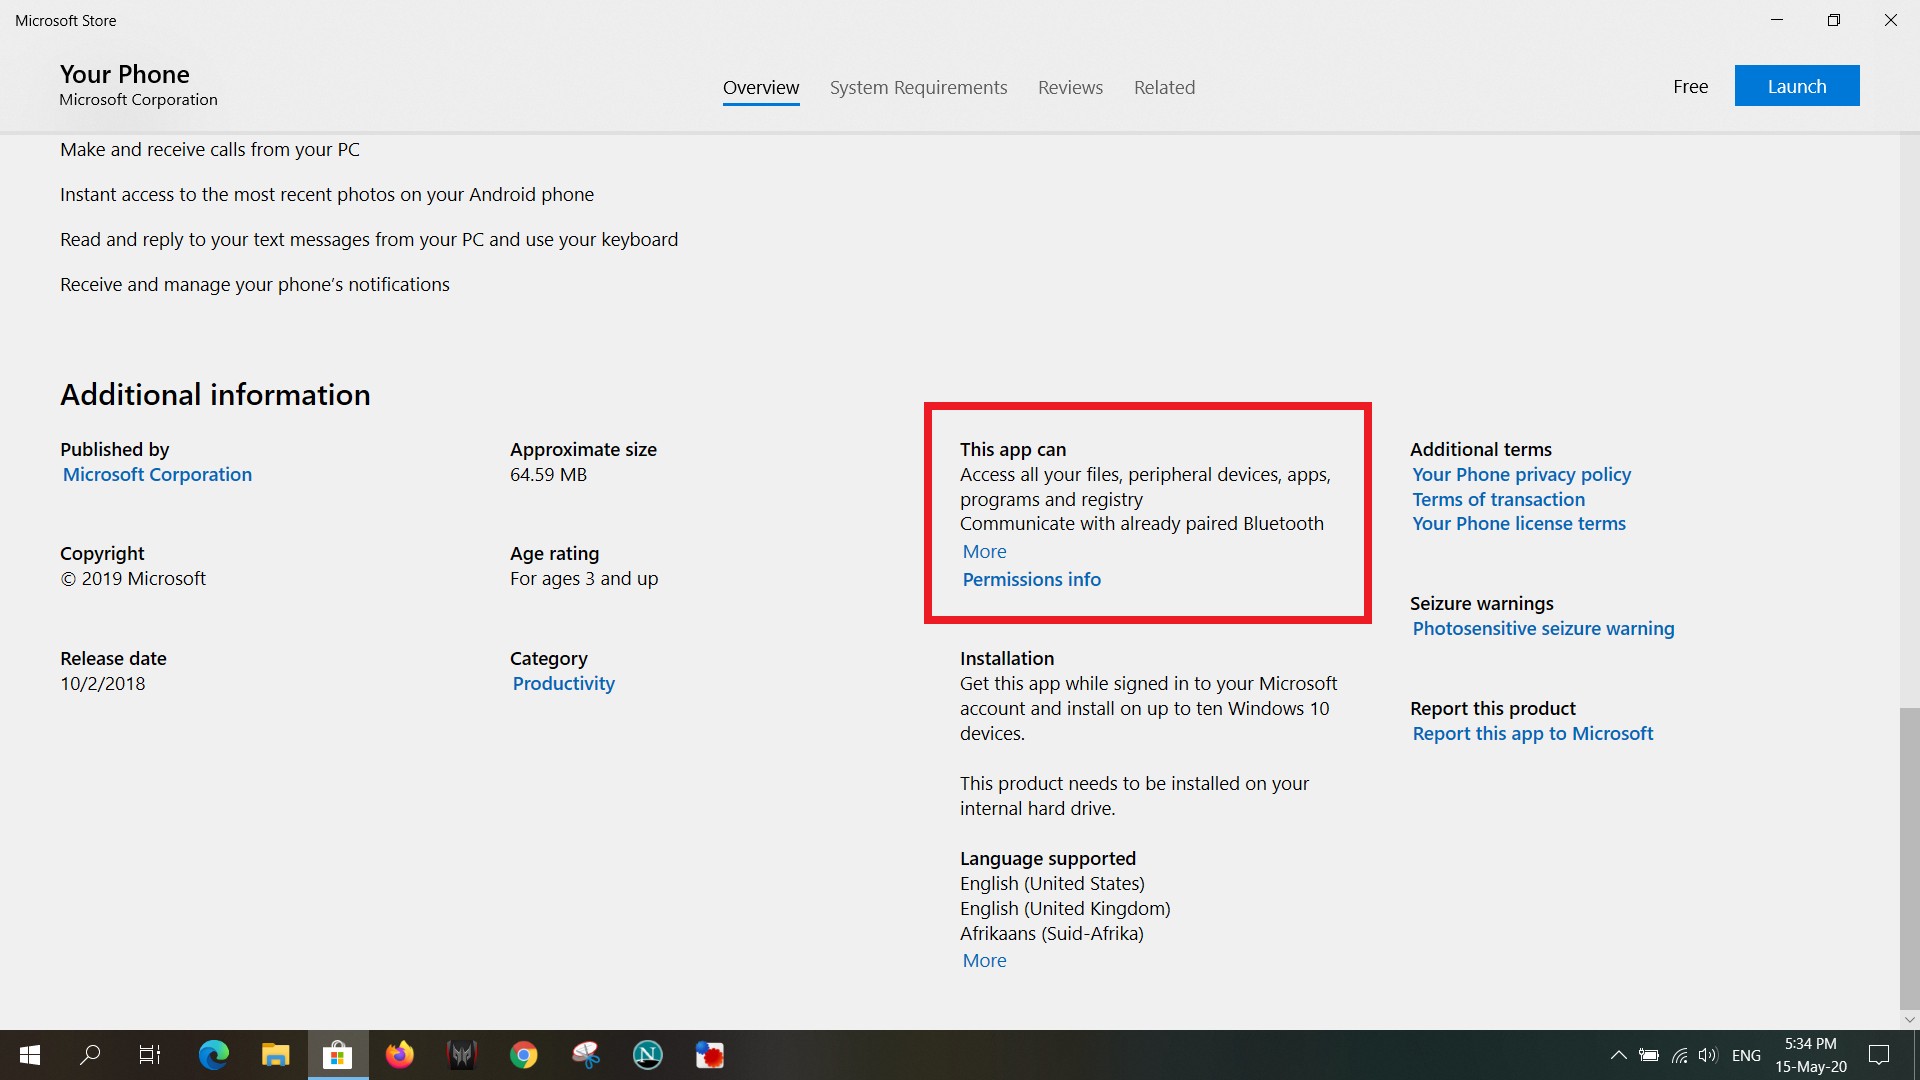Open the Productivity category link

tap(563, 684)
